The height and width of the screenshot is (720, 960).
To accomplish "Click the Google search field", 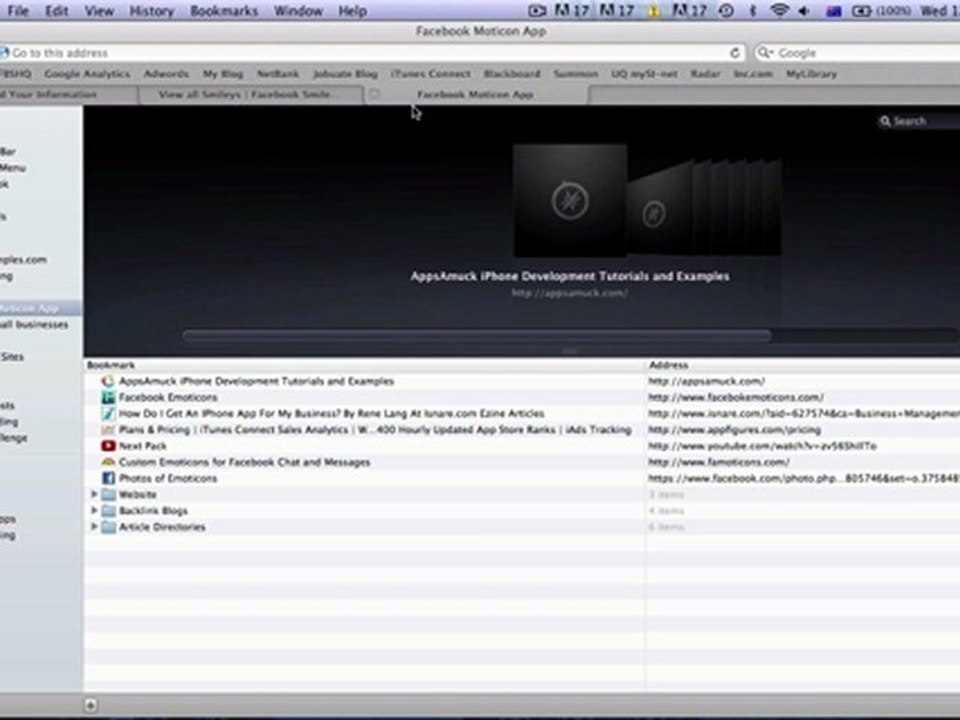I will tap(857, 53).
